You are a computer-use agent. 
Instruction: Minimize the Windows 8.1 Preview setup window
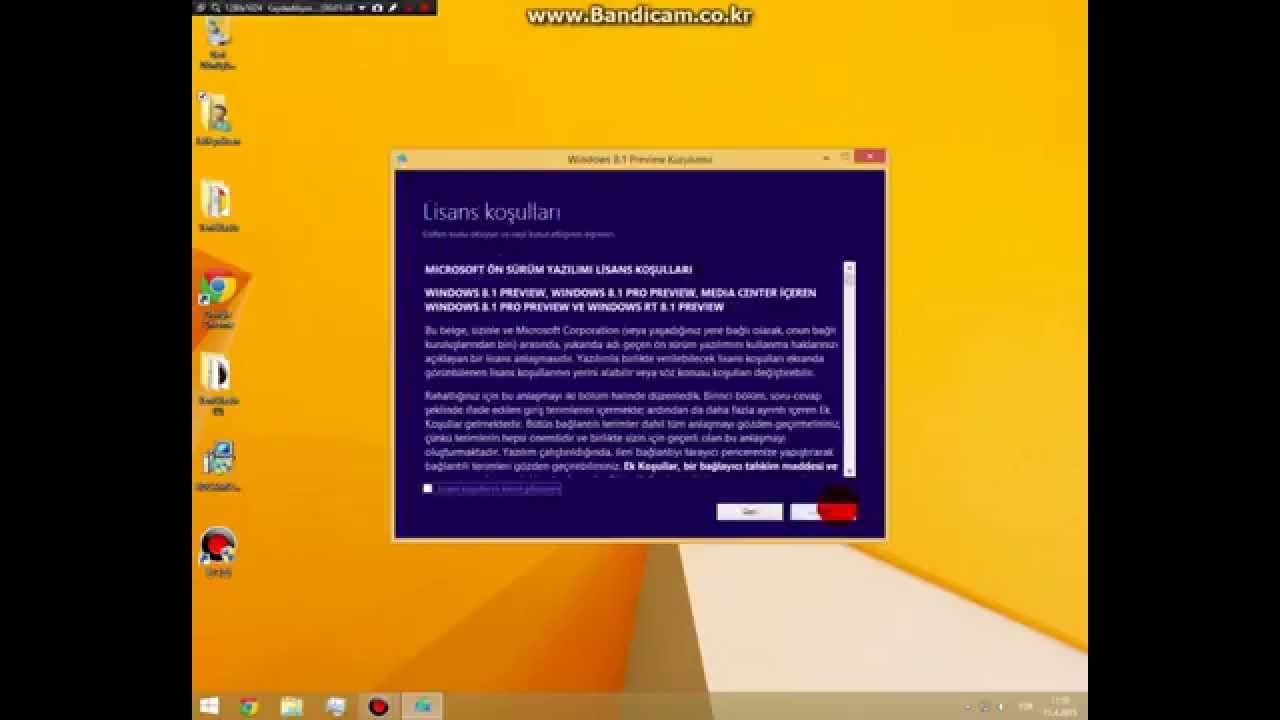(826, 157)
